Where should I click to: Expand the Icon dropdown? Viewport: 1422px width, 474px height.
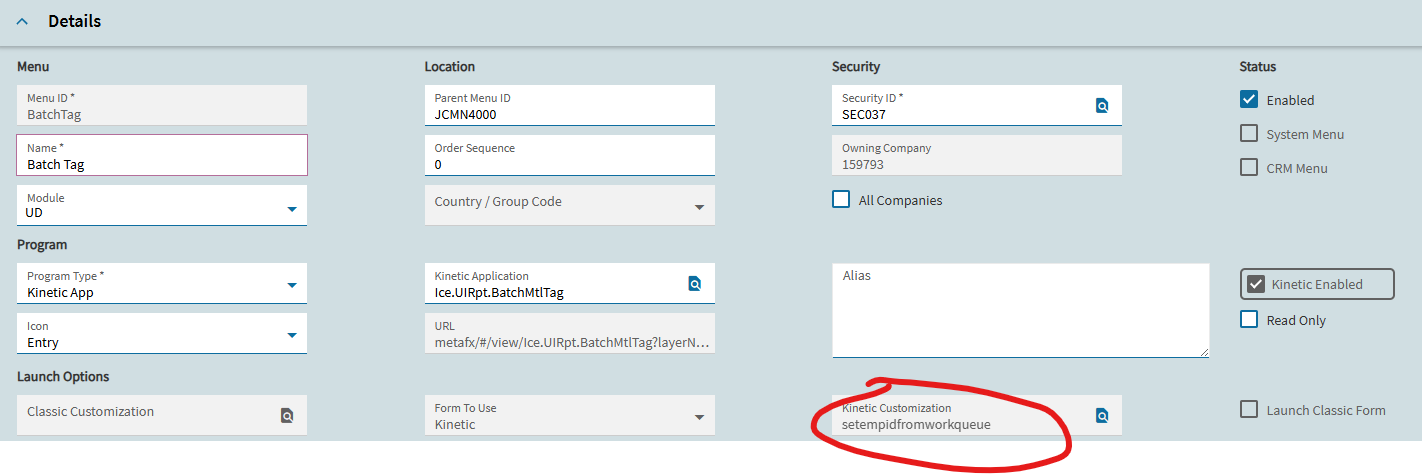pyautogui.click(x=292, y=335)
